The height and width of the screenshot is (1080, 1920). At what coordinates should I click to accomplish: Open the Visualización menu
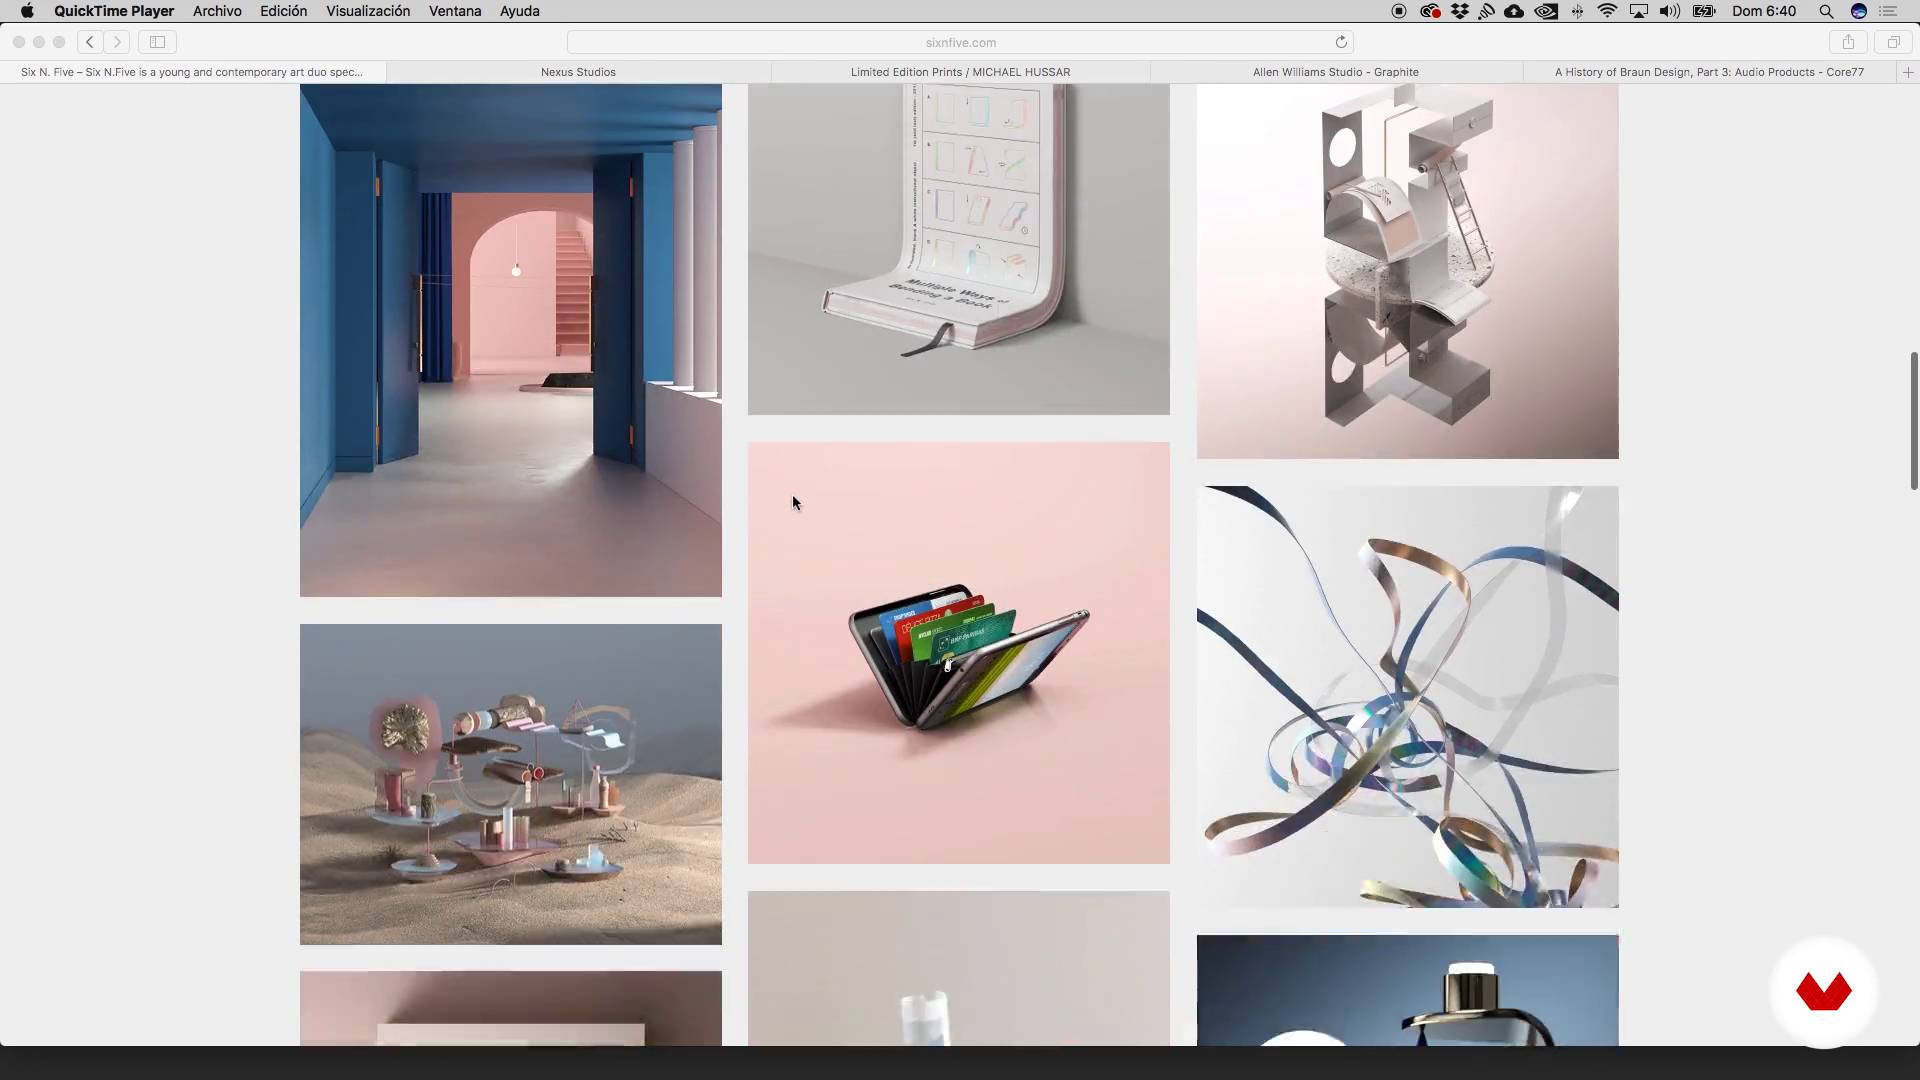point(367,11)
